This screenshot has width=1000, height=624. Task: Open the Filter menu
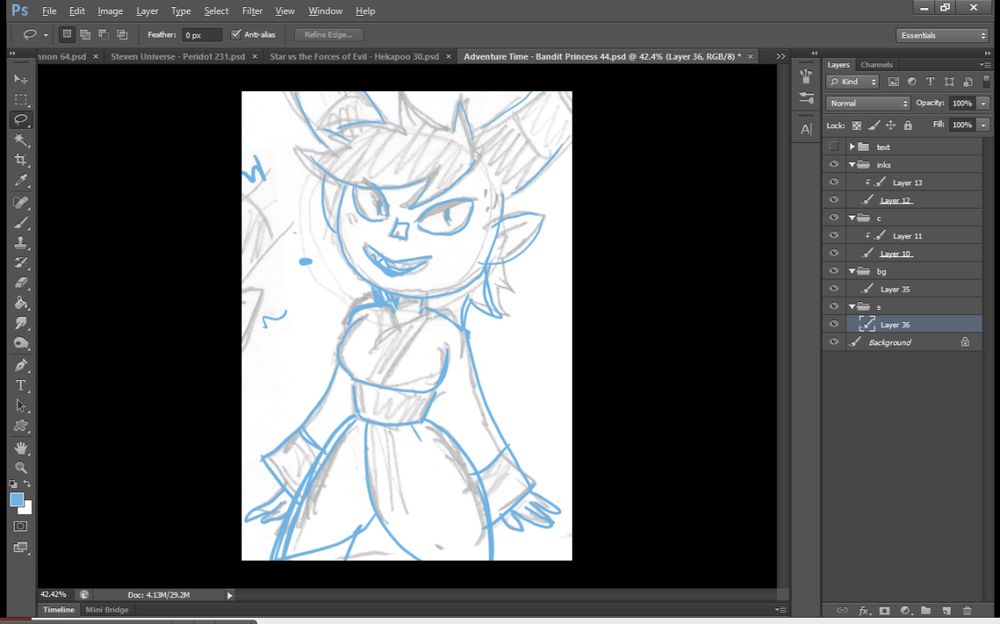(252, 11)
